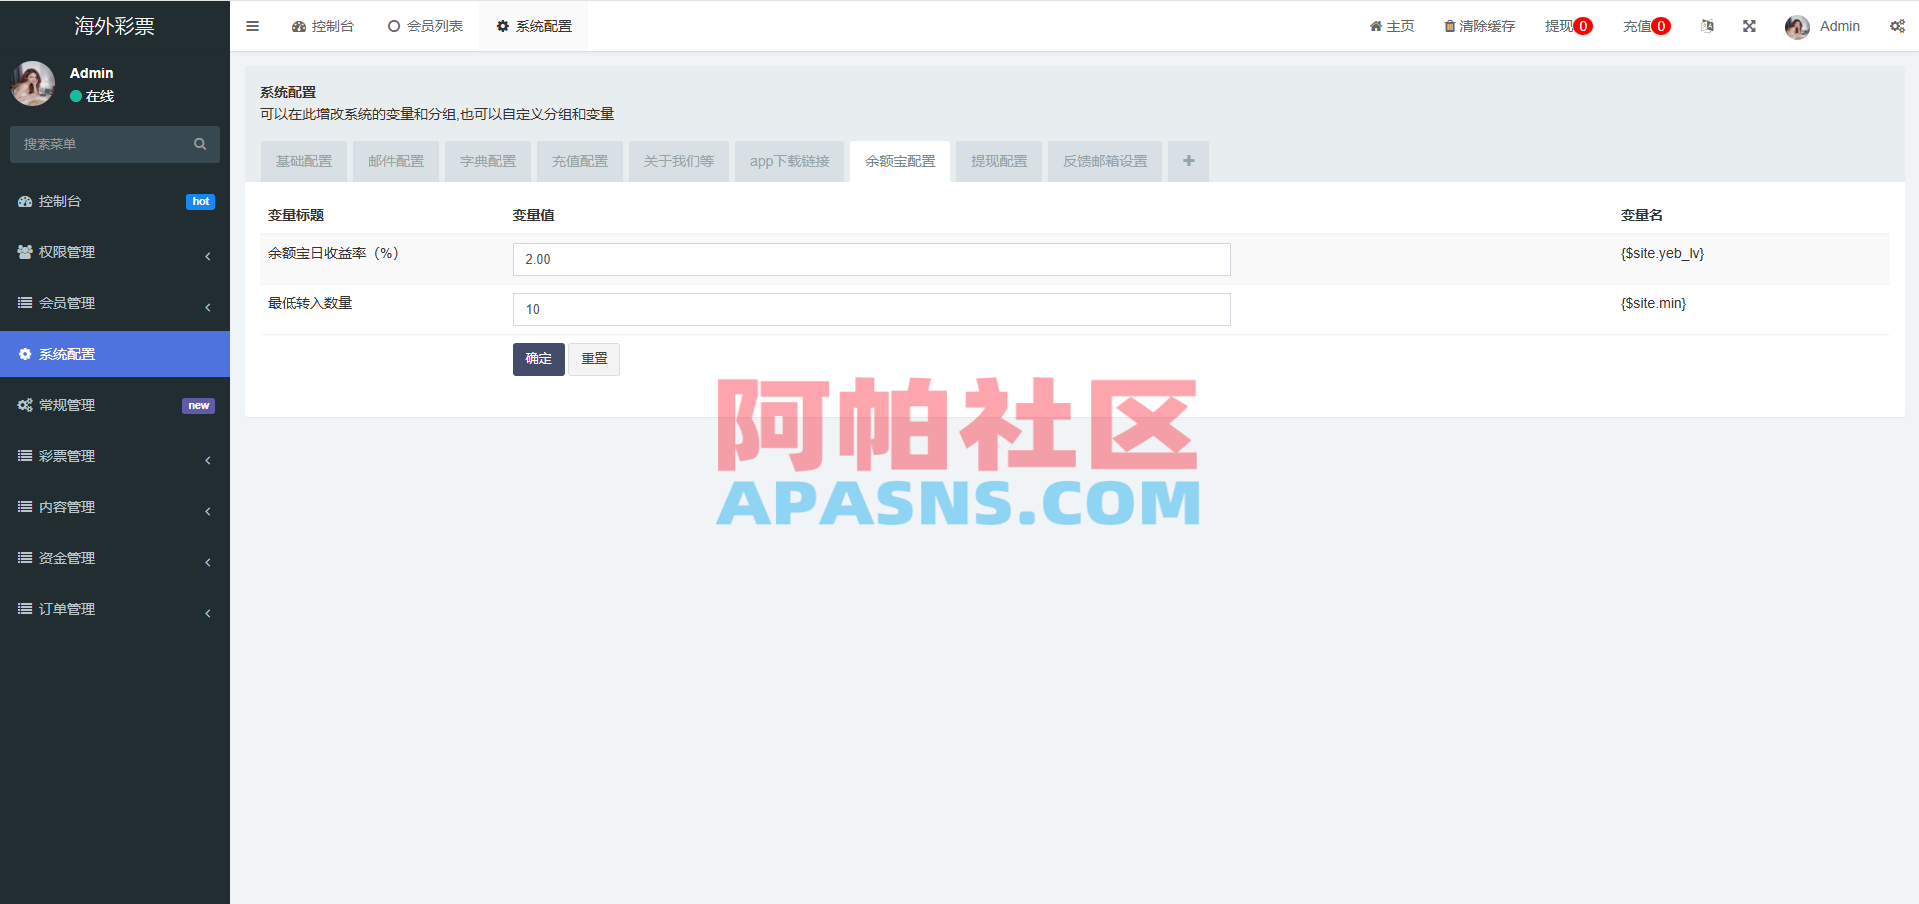The height and width of the screenshot is (904, 1919).
Task: Click the + tab to add new config group
Action: (x=1187, y=161)
